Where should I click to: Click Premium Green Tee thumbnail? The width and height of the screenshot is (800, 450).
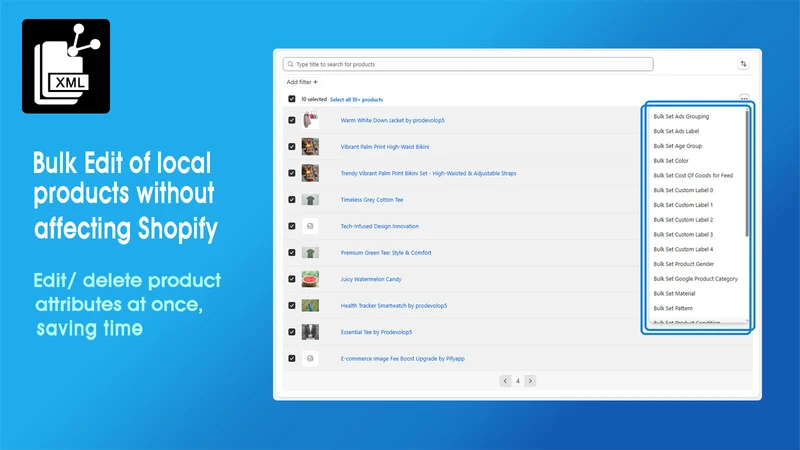click(310, 253)
